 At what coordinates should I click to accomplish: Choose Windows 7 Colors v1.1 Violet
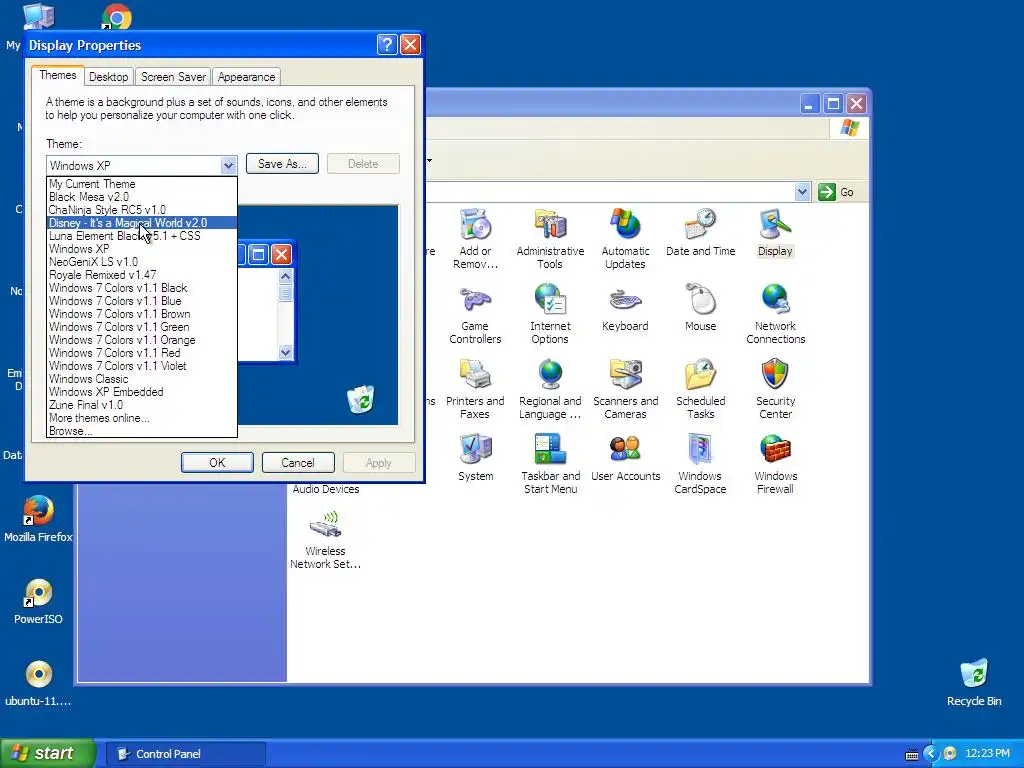pos(142,366)
